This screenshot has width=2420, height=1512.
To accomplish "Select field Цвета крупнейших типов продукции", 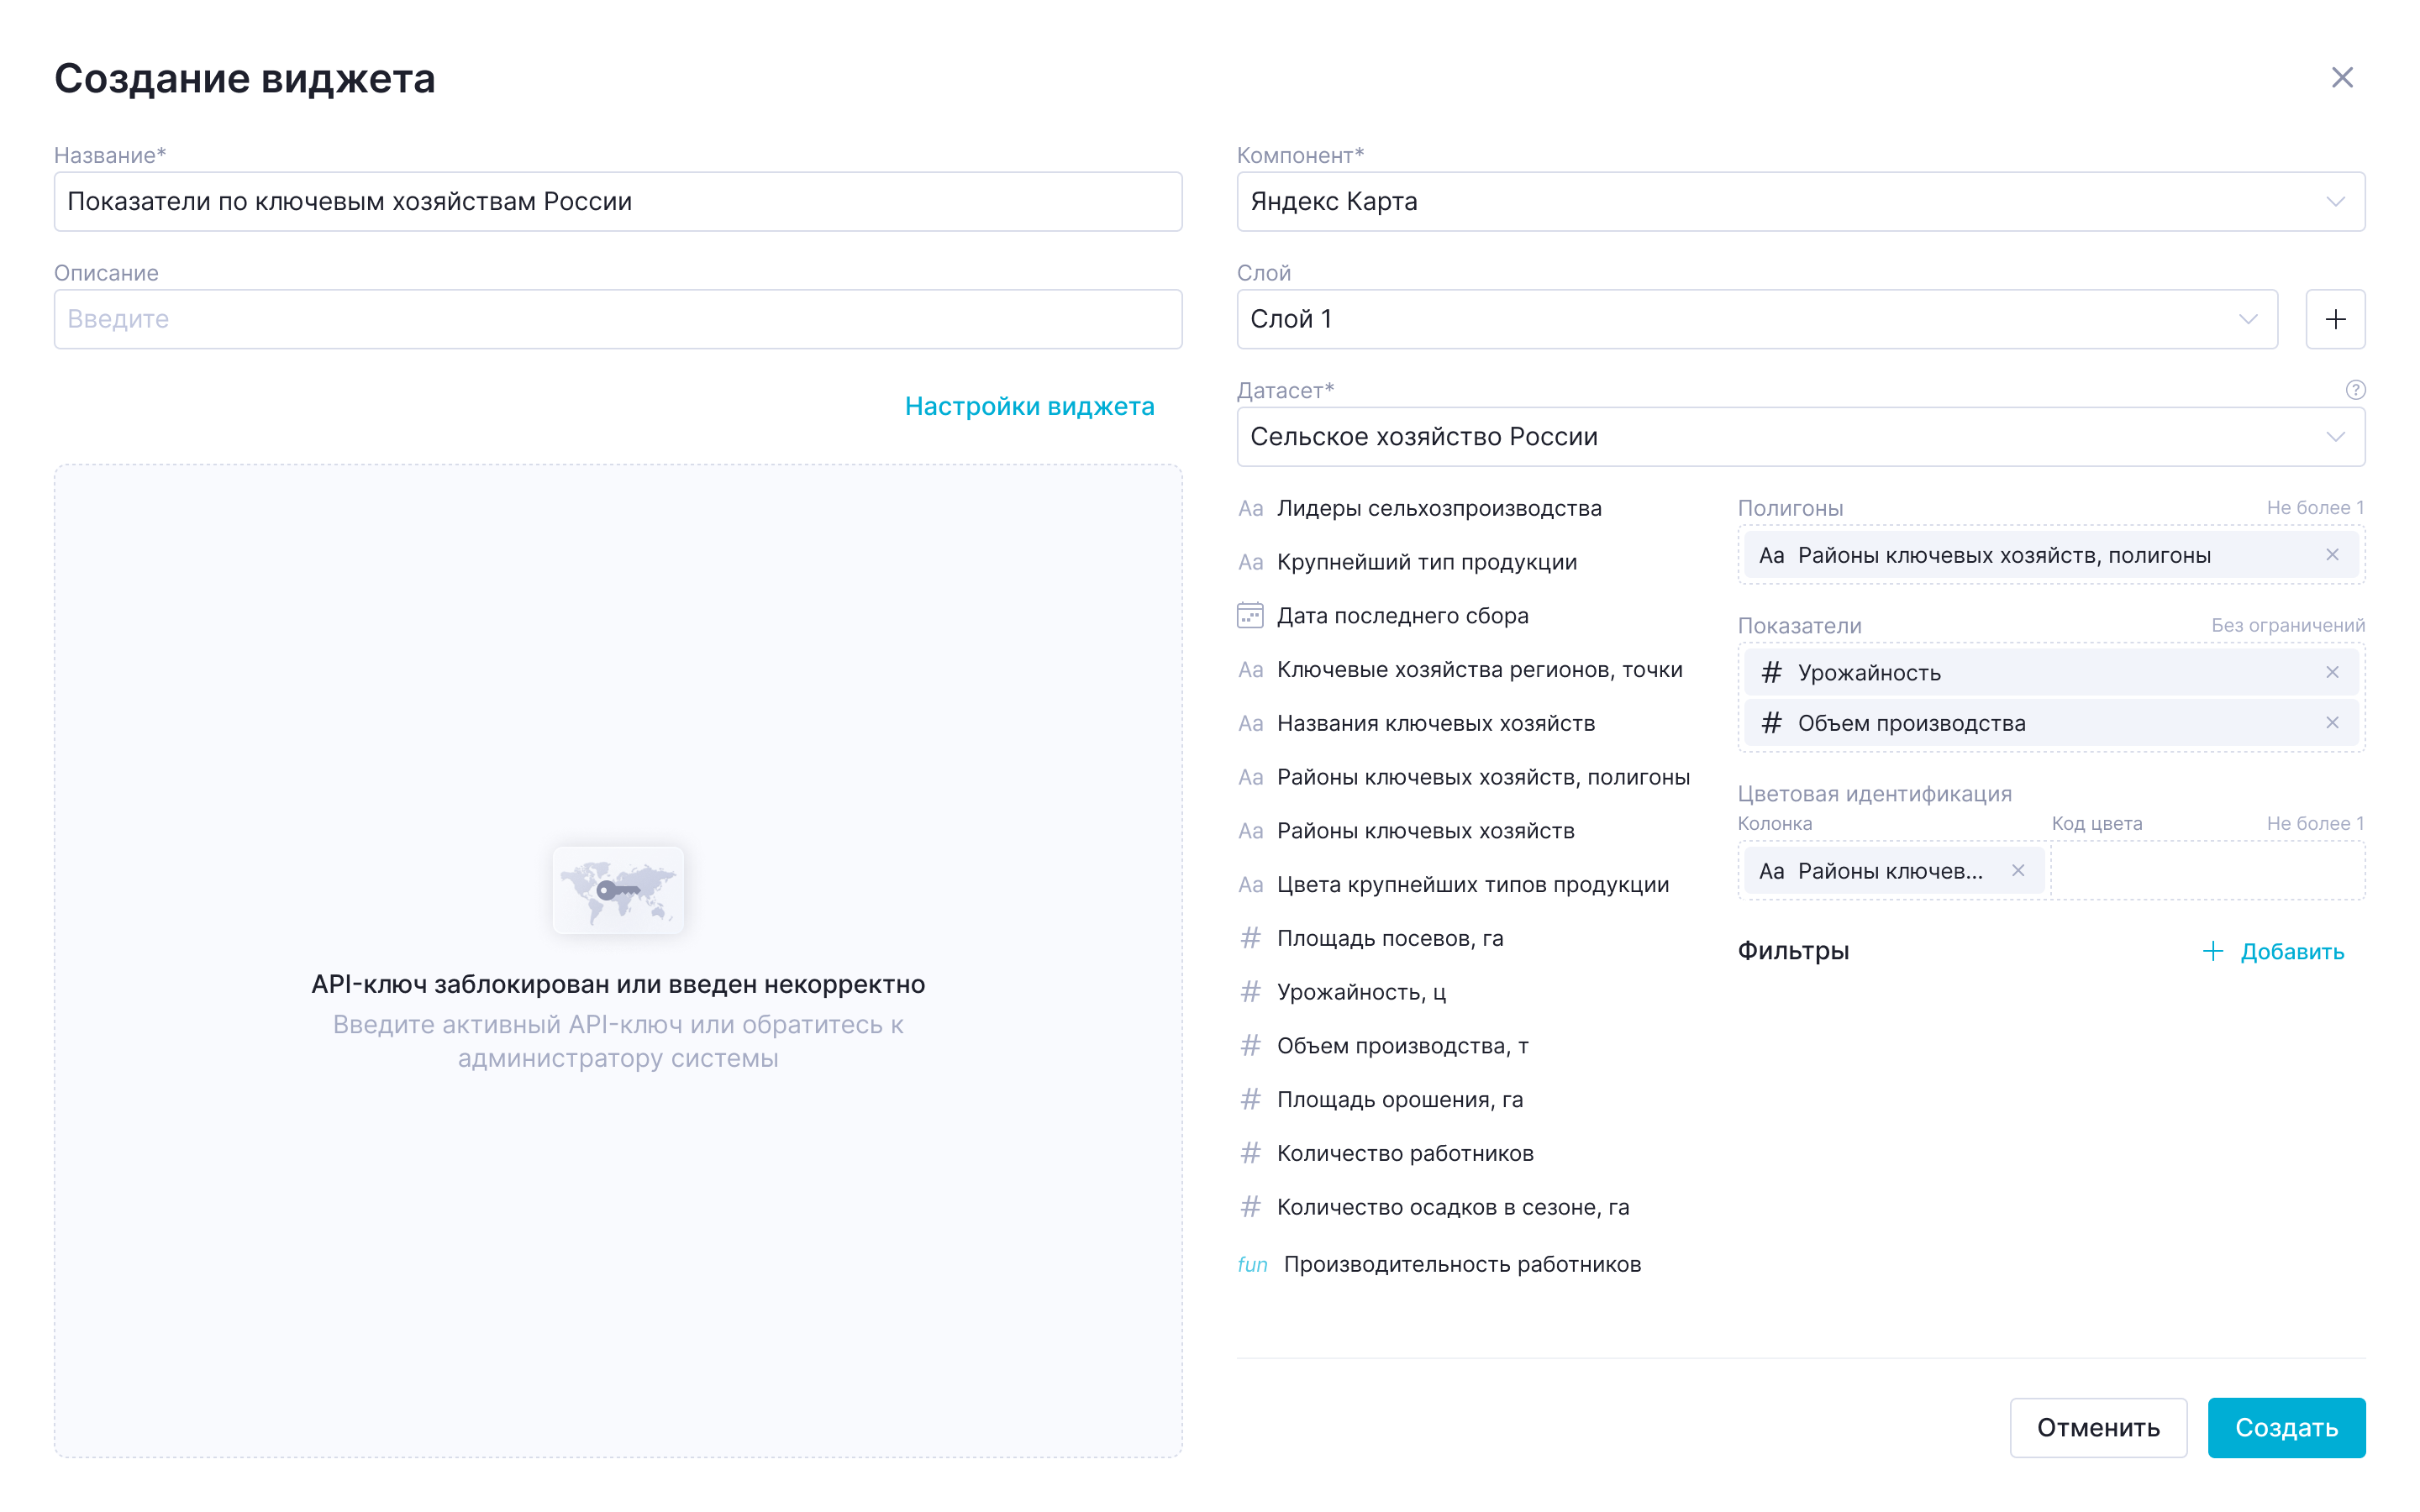I will click(x=1472, y=884).
